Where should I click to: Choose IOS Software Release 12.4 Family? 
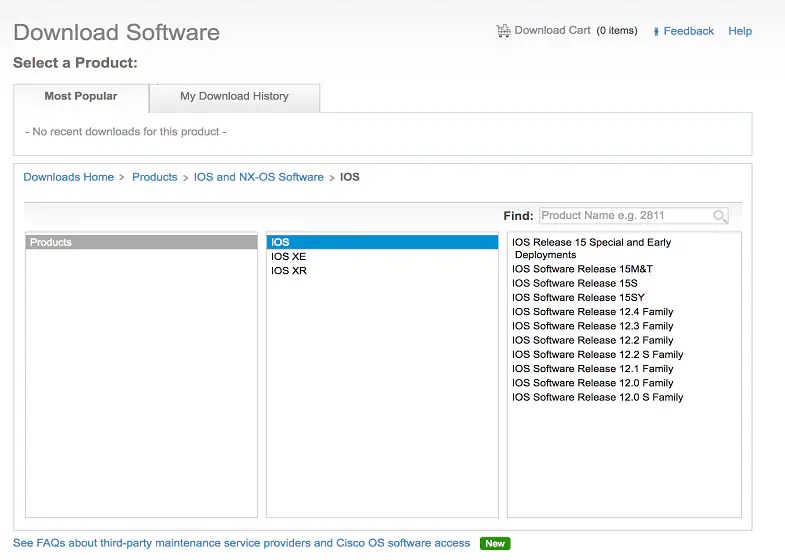coord(592,312)
